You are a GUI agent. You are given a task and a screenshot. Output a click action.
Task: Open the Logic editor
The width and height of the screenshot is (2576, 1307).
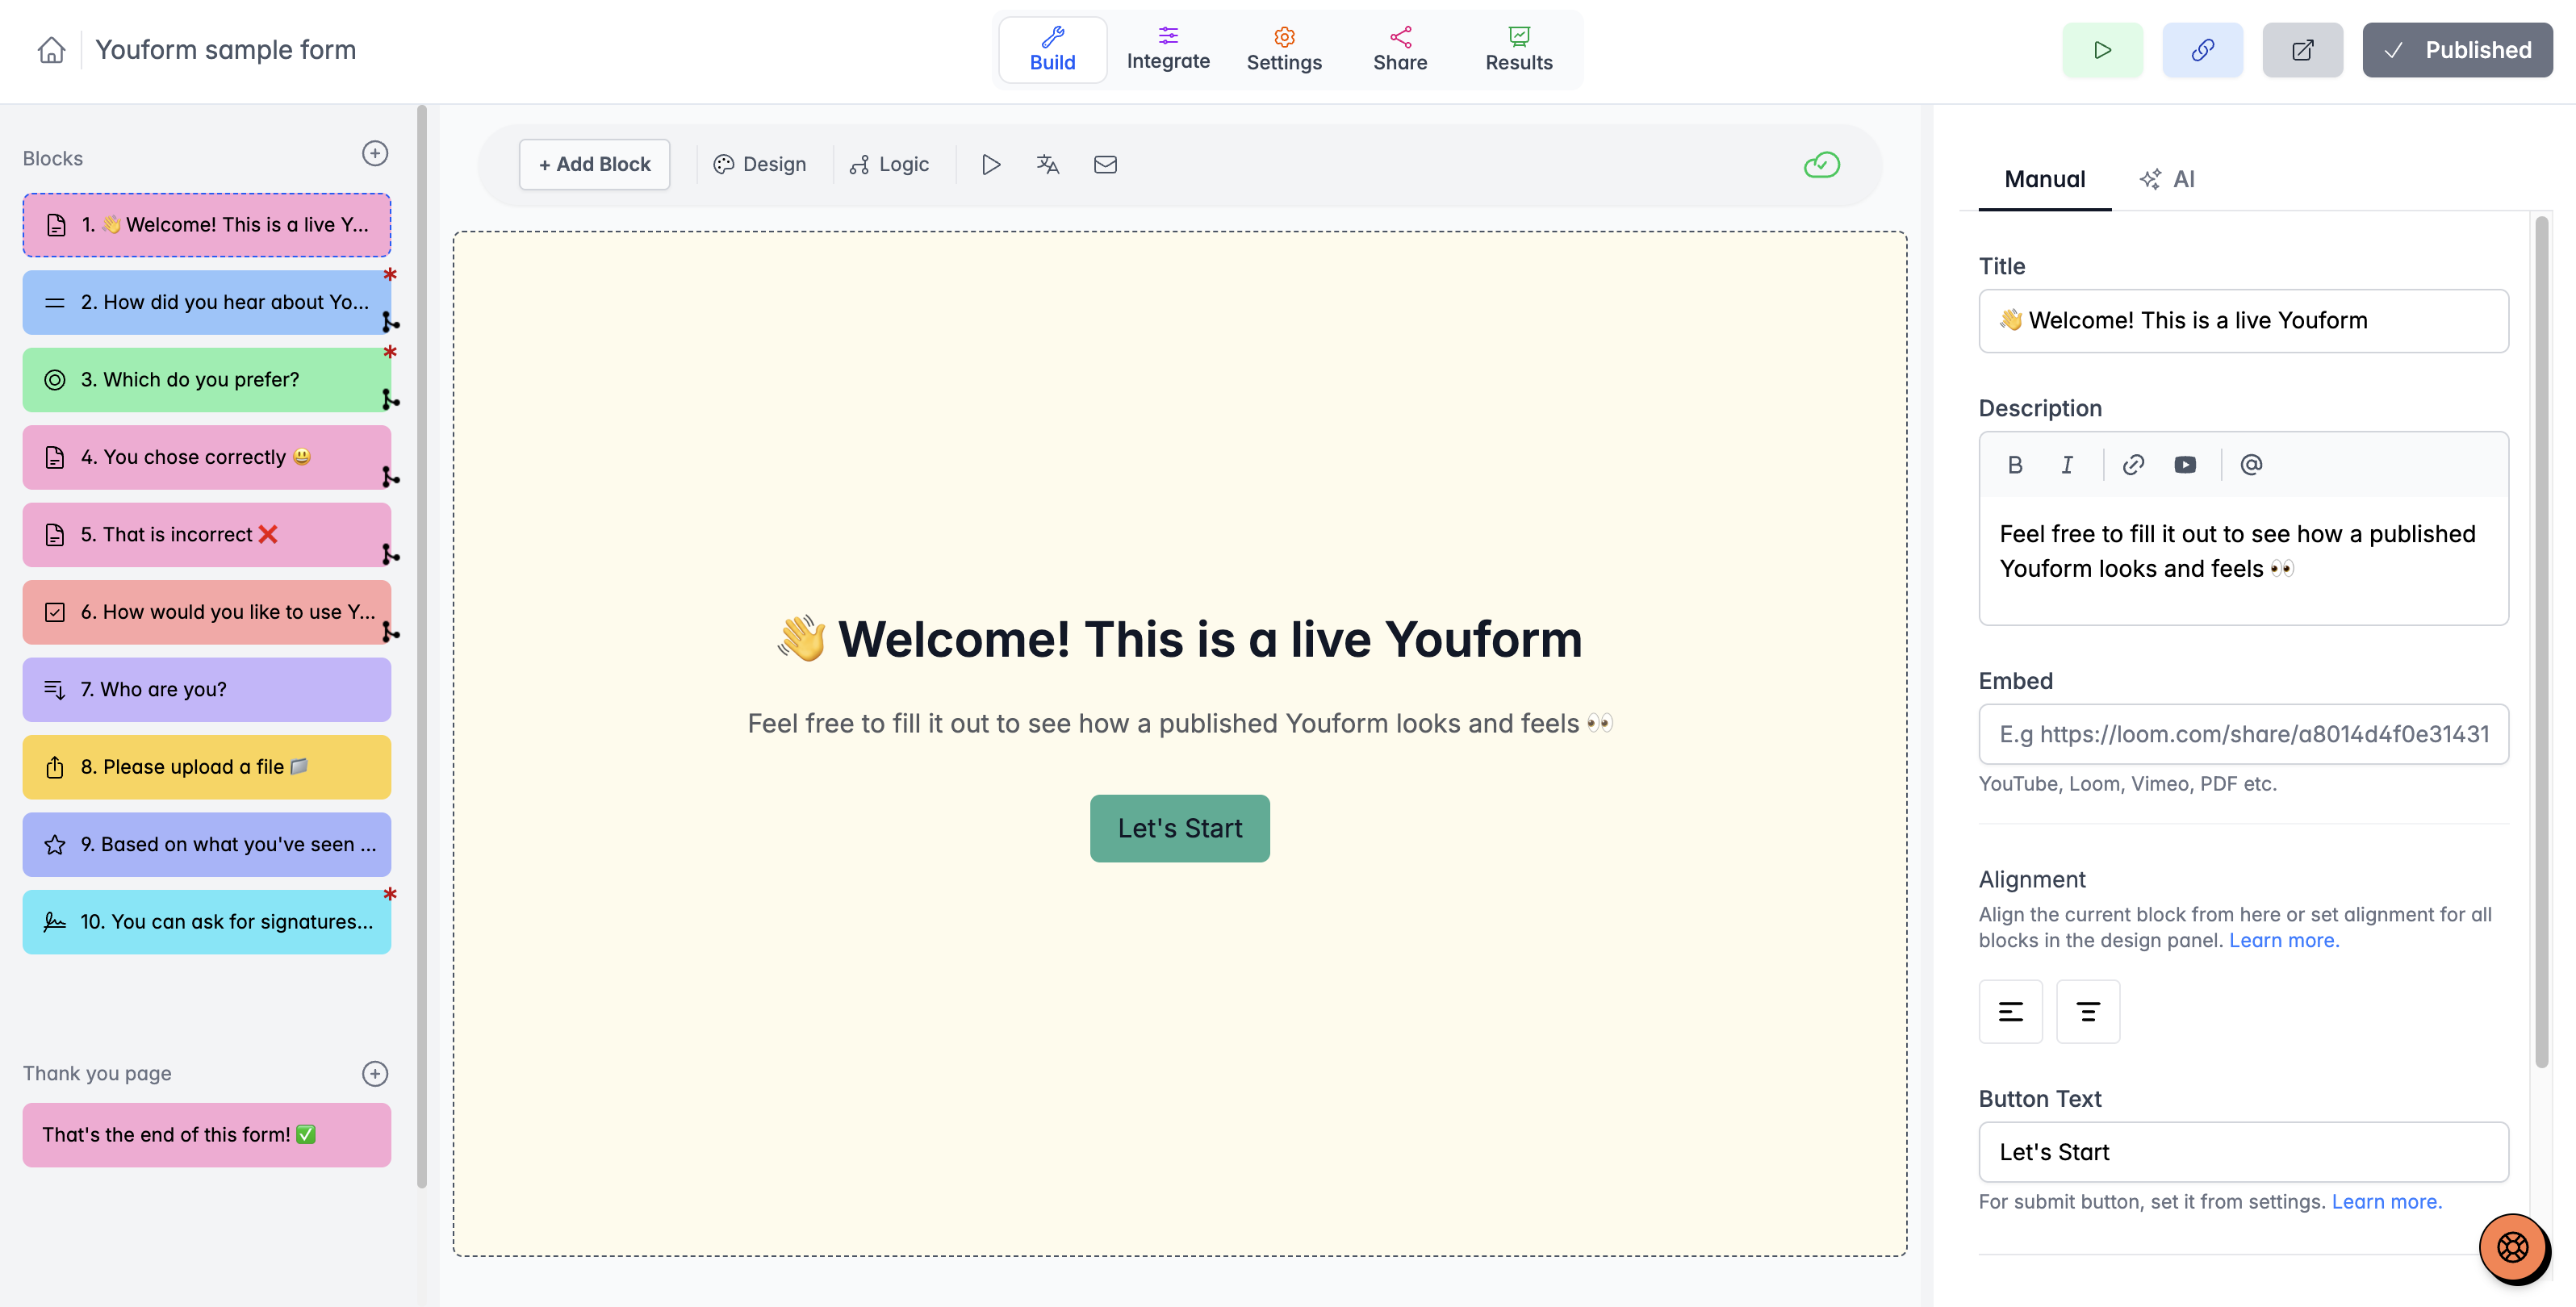pyautogui.click(x=890, y=164)
